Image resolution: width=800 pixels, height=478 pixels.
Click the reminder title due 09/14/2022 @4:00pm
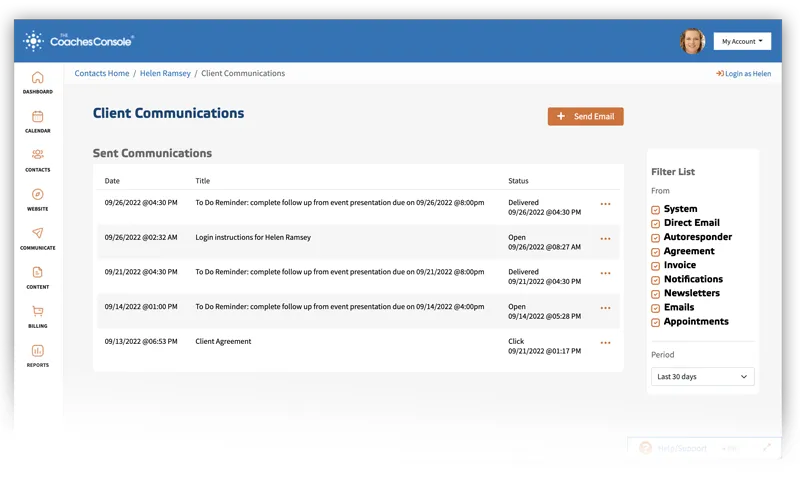click(340, 307)
